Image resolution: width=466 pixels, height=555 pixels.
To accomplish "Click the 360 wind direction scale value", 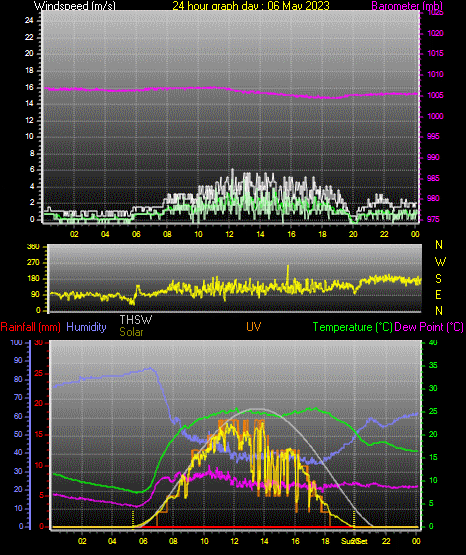I will tap(33, 247).
